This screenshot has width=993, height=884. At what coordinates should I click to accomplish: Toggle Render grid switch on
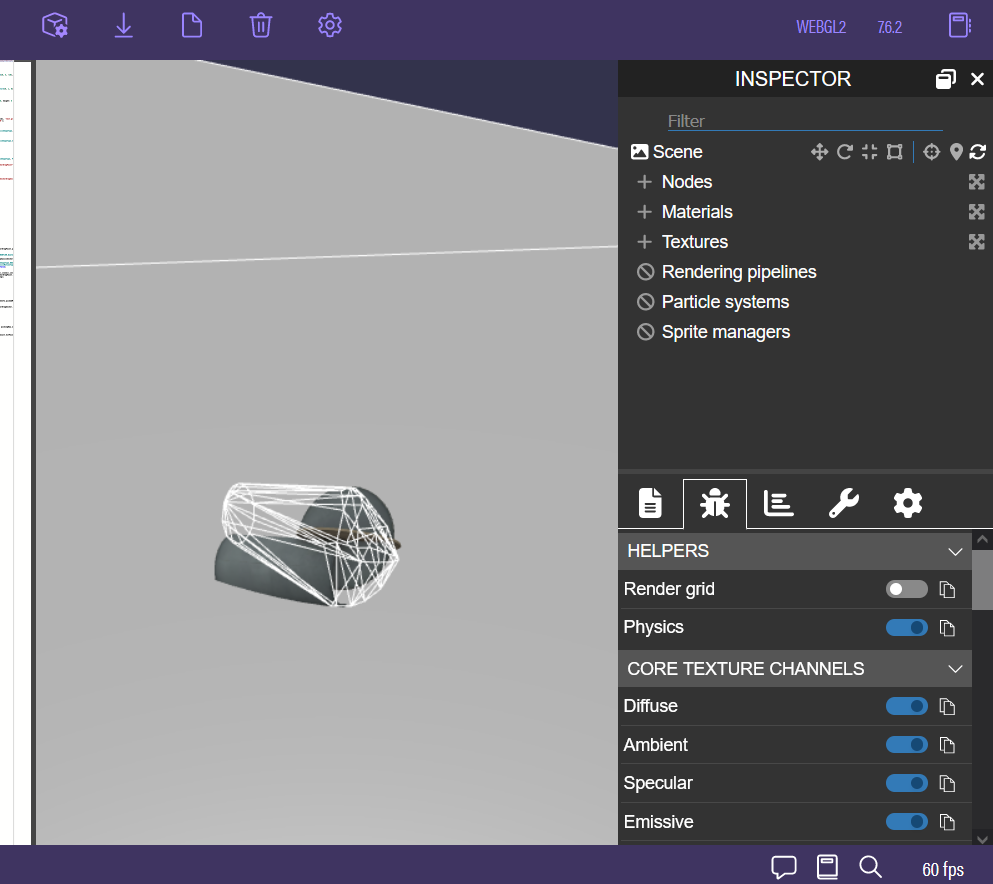906,590
